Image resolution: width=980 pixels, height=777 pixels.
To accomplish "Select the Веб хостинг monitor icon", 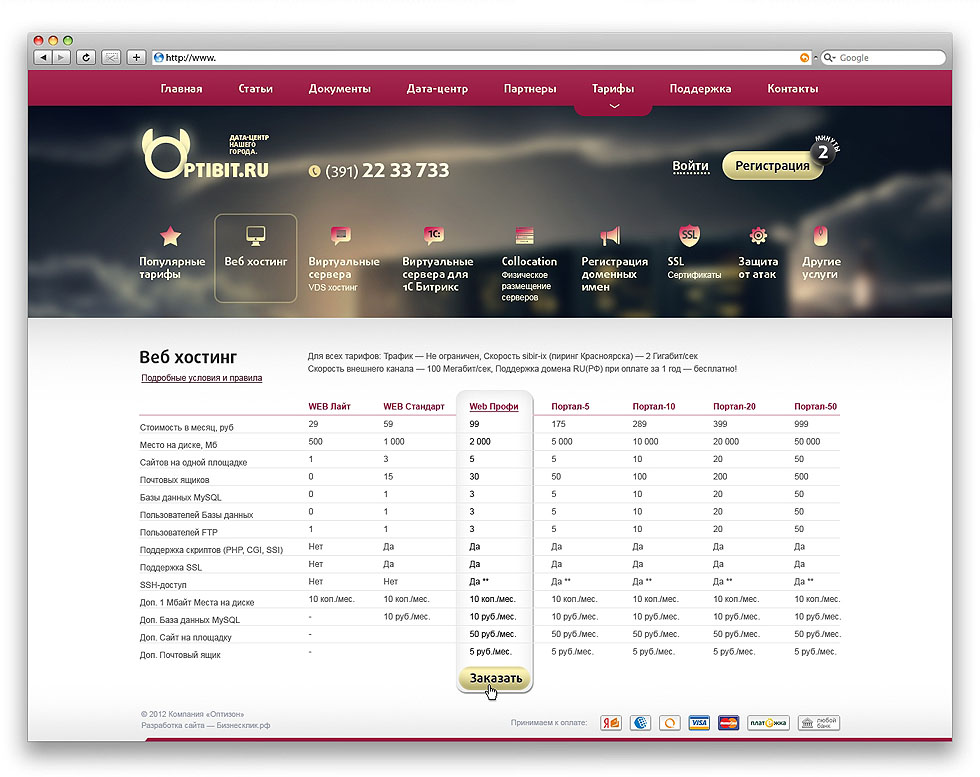I will (256, 236).
